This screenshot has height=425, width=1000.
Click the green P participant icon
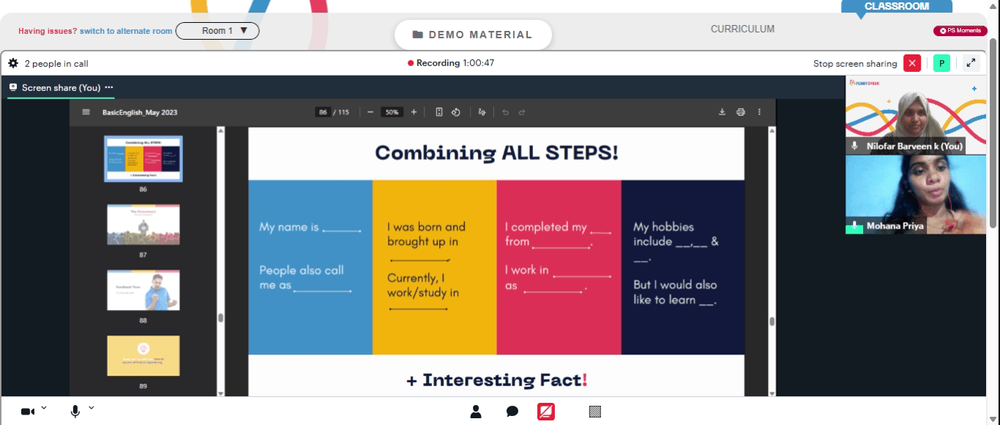[x=941, y=63]
